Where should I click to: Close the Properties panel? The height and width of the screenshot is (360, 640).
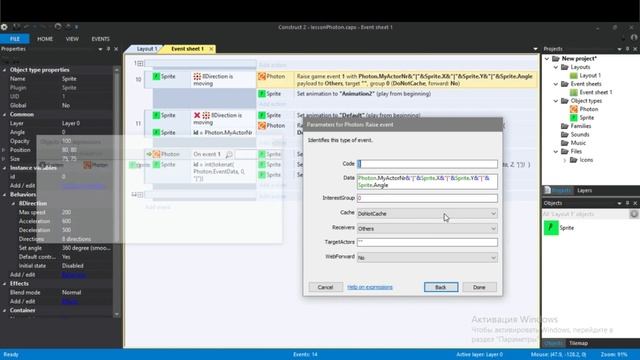[116, 49]
